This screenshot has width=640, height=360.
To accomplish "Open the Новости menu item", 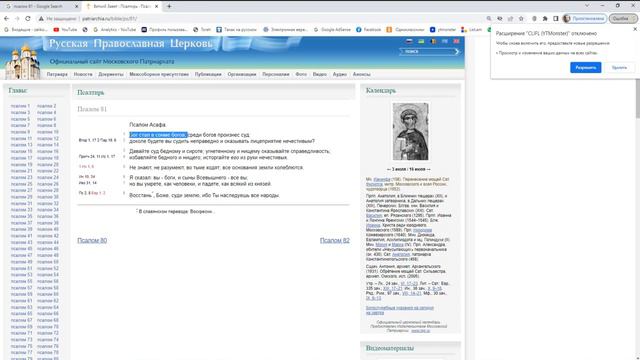I will point(83,74).
